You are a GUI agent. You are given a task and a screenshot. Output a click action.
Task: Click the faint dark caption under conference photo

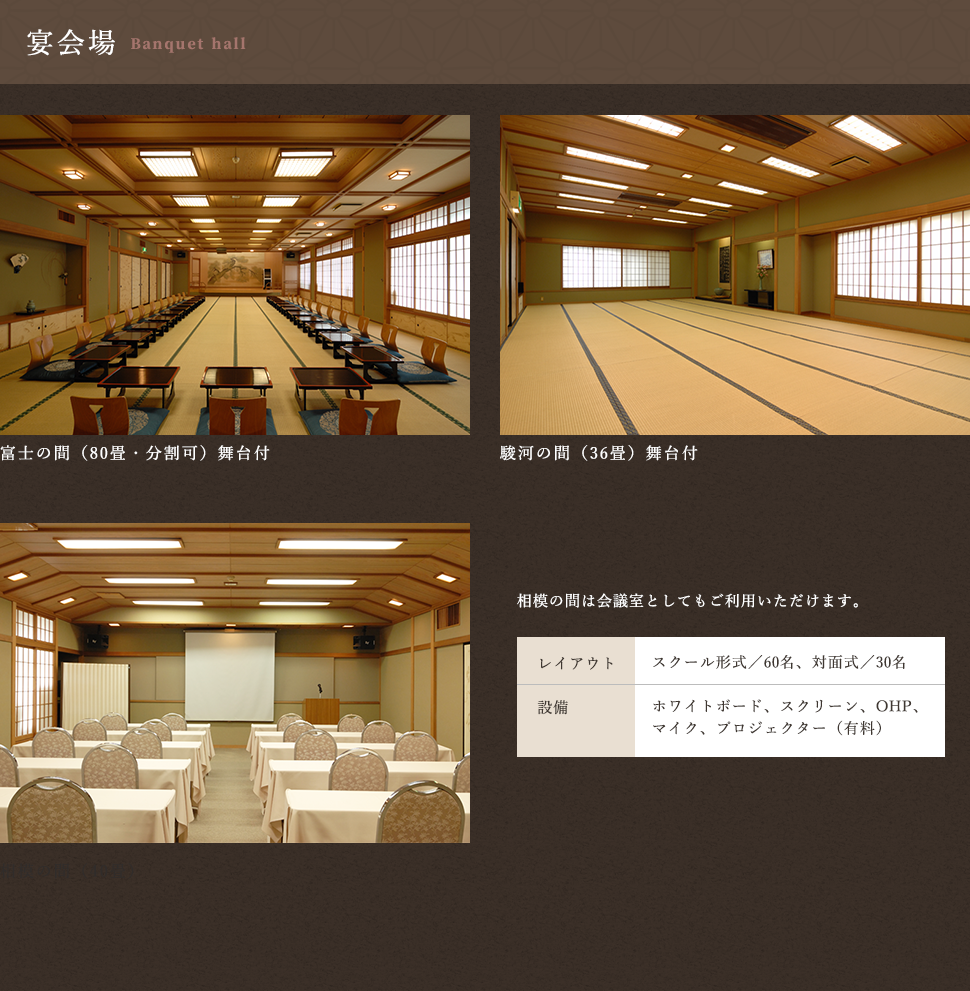point(66,868)
